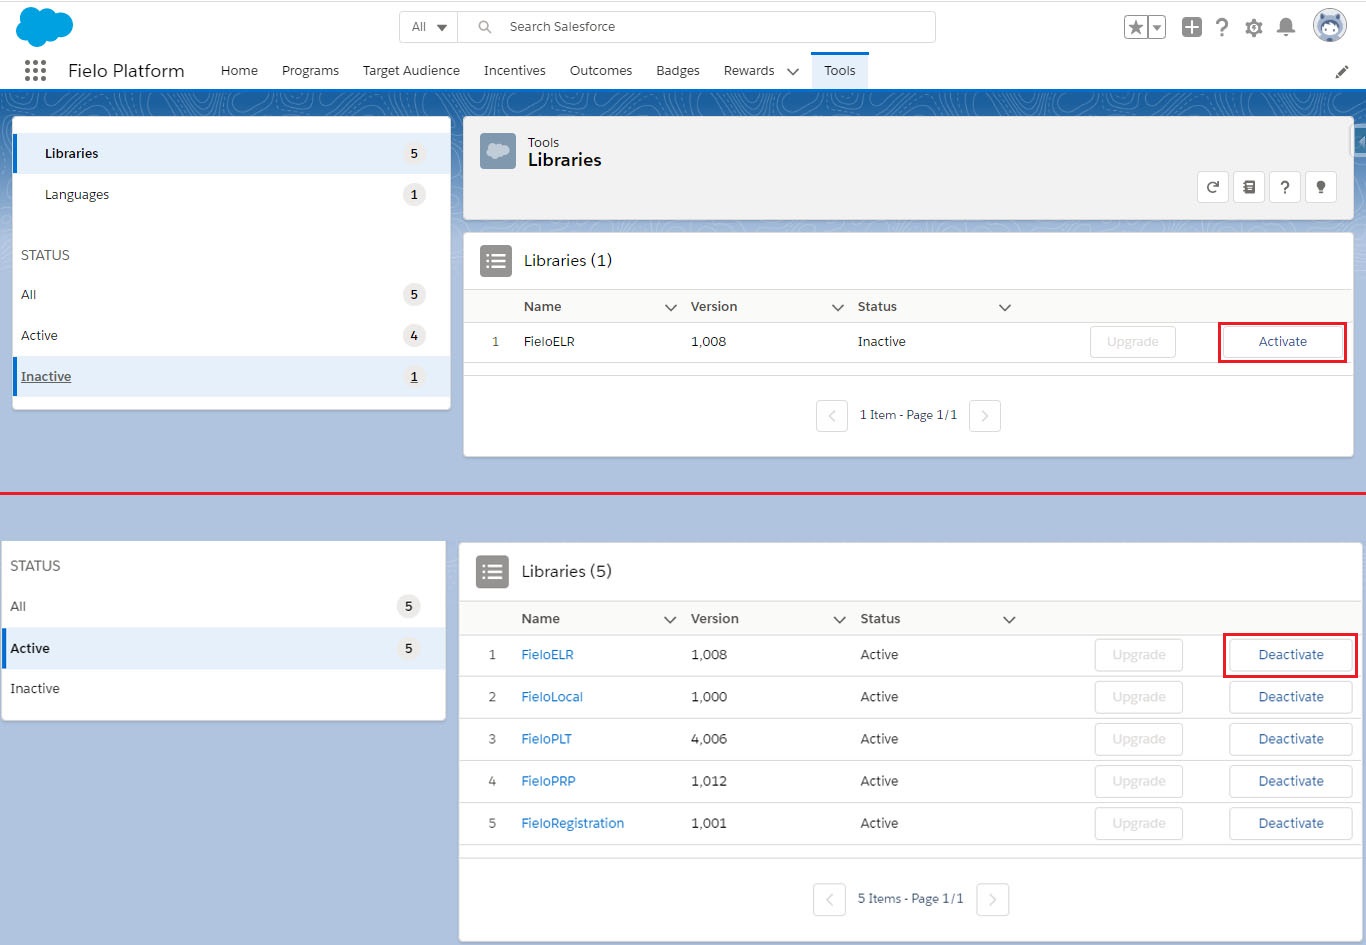
Task: Open Version column menu in Libraries (1)
Action: tap(838, 308)
